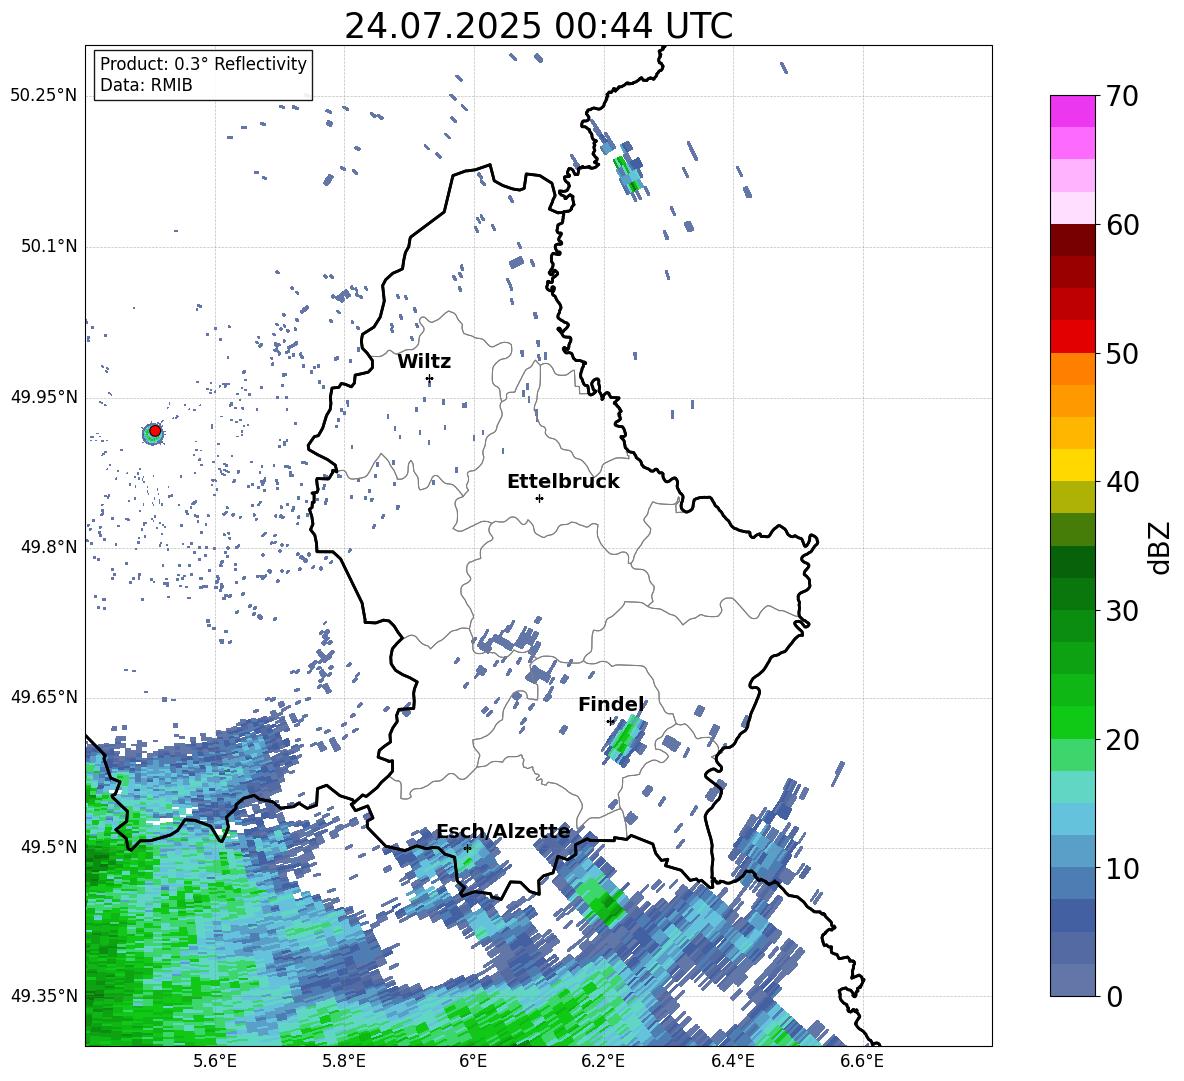Screen dimensions: 1184x1081
Task: Click the red radar site marker dot
Action: click(x=155, y=431)
